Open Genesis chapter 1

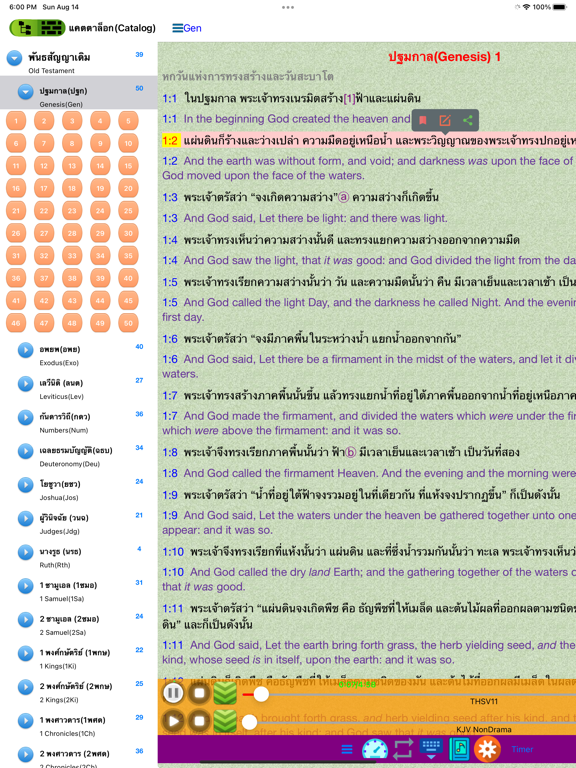16,120
